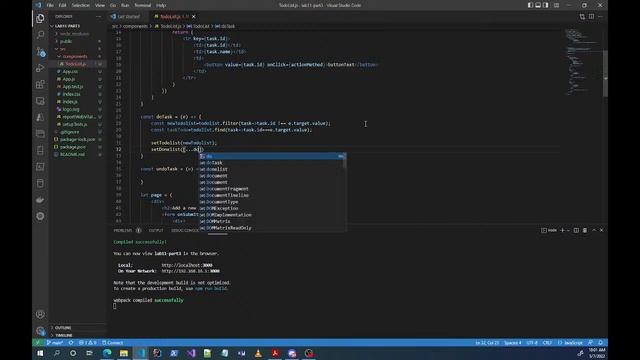This screenshot has height=360, width=640.
Task: Collapse the components folder
Action: tap(77, 56)
